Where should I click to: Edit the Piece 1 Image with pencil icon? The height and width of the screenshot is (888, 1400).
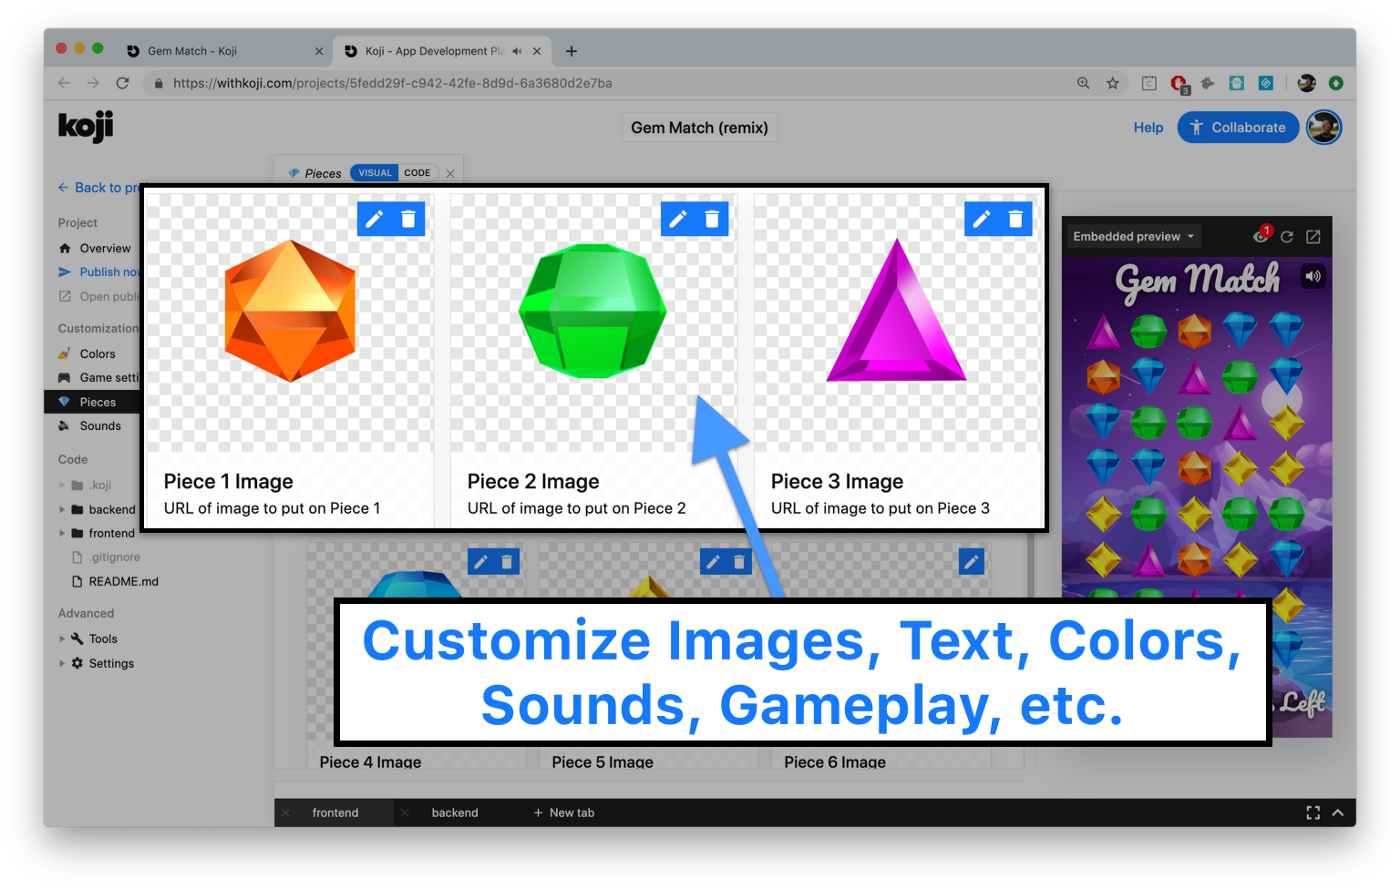coord(374,219)
